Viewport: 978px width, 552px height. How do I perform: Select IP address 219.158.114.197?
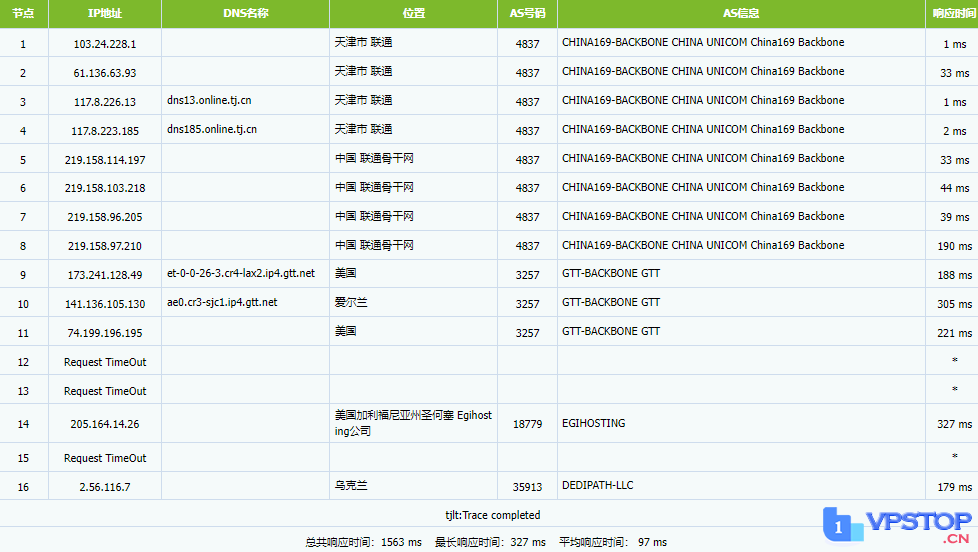pos(105,160)
